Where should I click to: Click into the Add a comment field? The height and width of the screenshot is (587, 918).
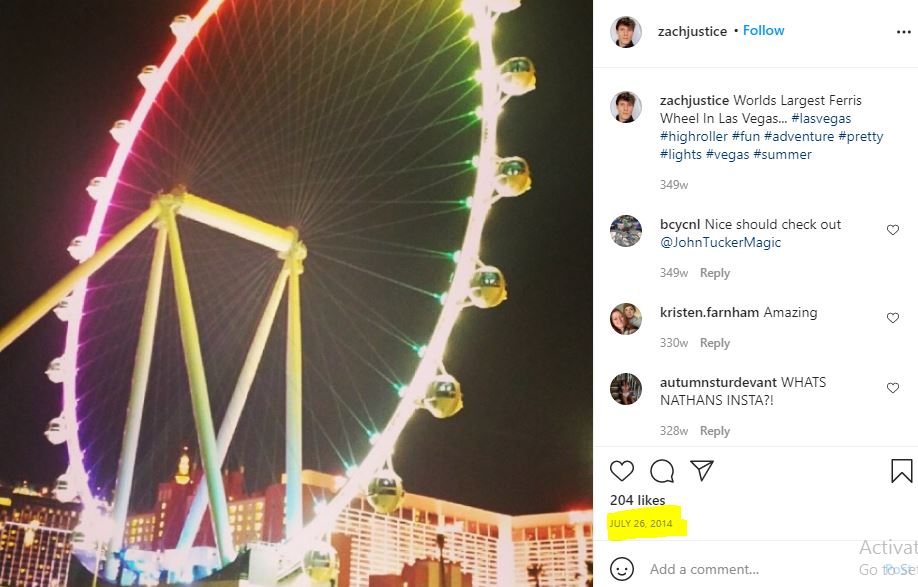[751, 569]
